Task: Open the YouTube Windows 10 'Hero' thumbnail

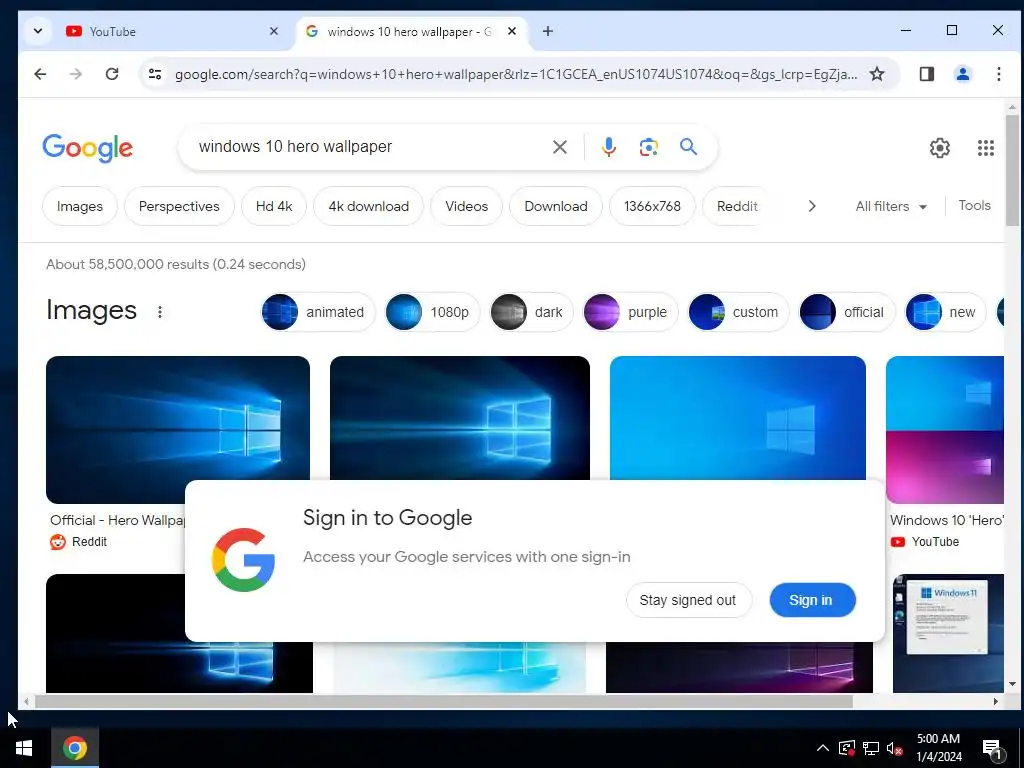Action: coord(944,430)
